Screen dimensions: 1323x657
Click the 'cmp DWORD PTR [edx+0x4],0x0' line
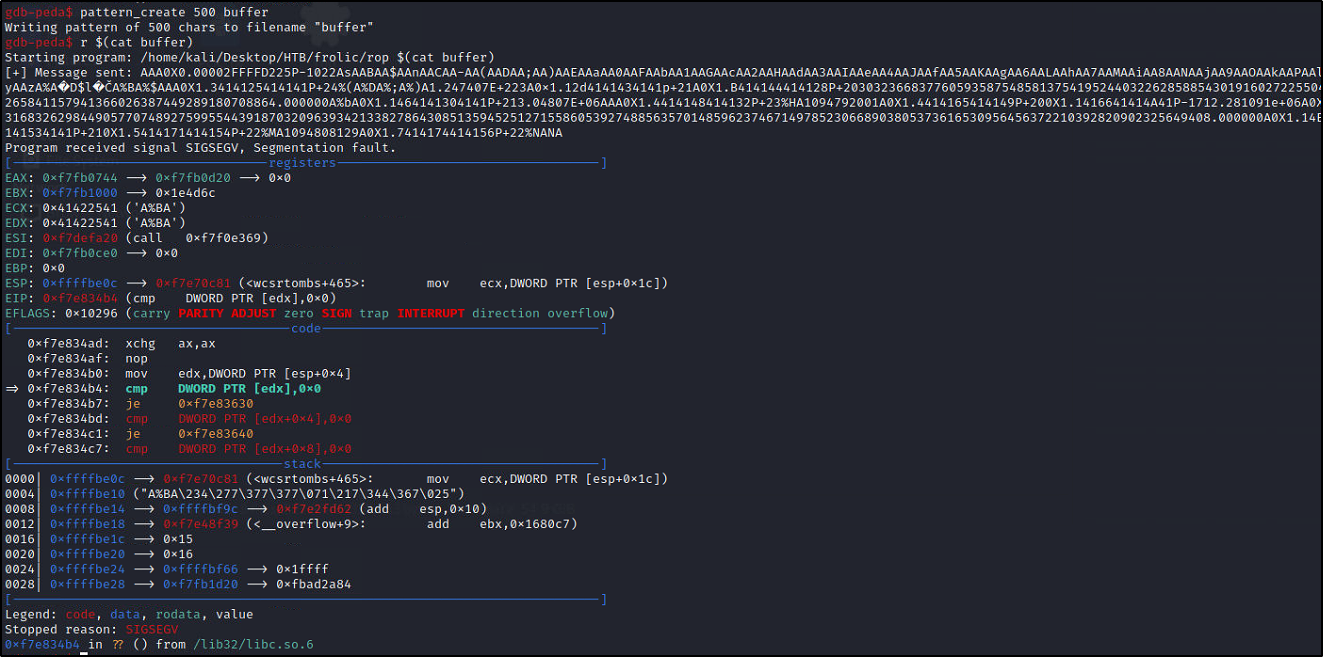click(188, 417)
